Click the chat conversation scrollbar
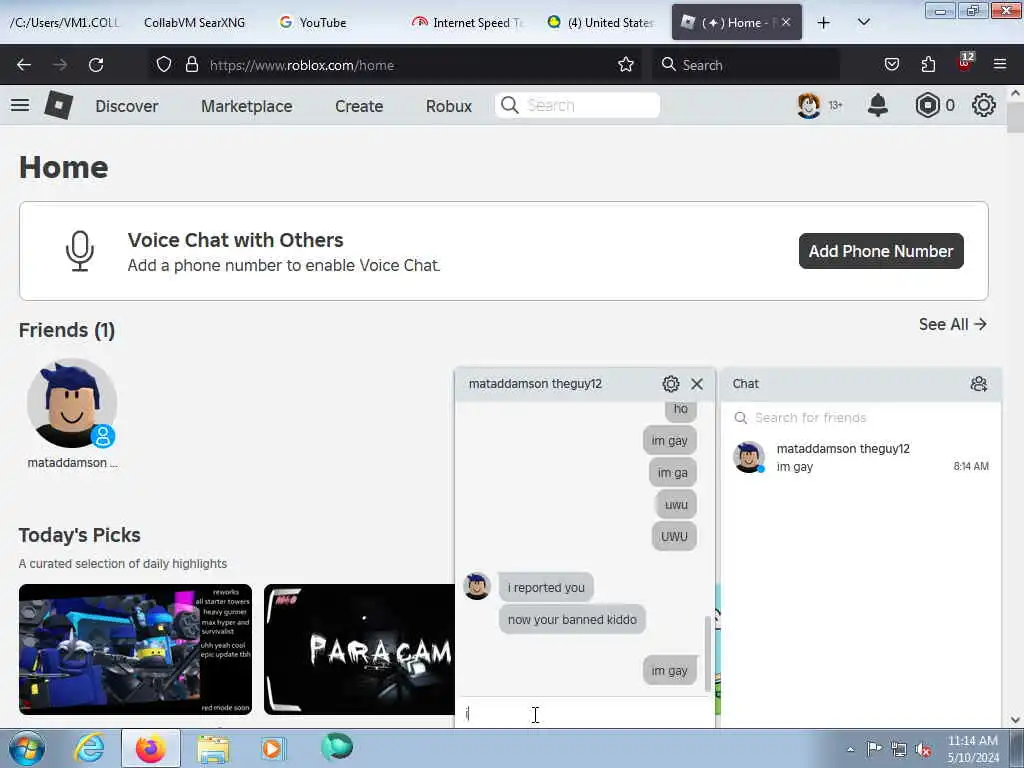The height and width of the screenshot is (768, 1024). coord(707,653)
